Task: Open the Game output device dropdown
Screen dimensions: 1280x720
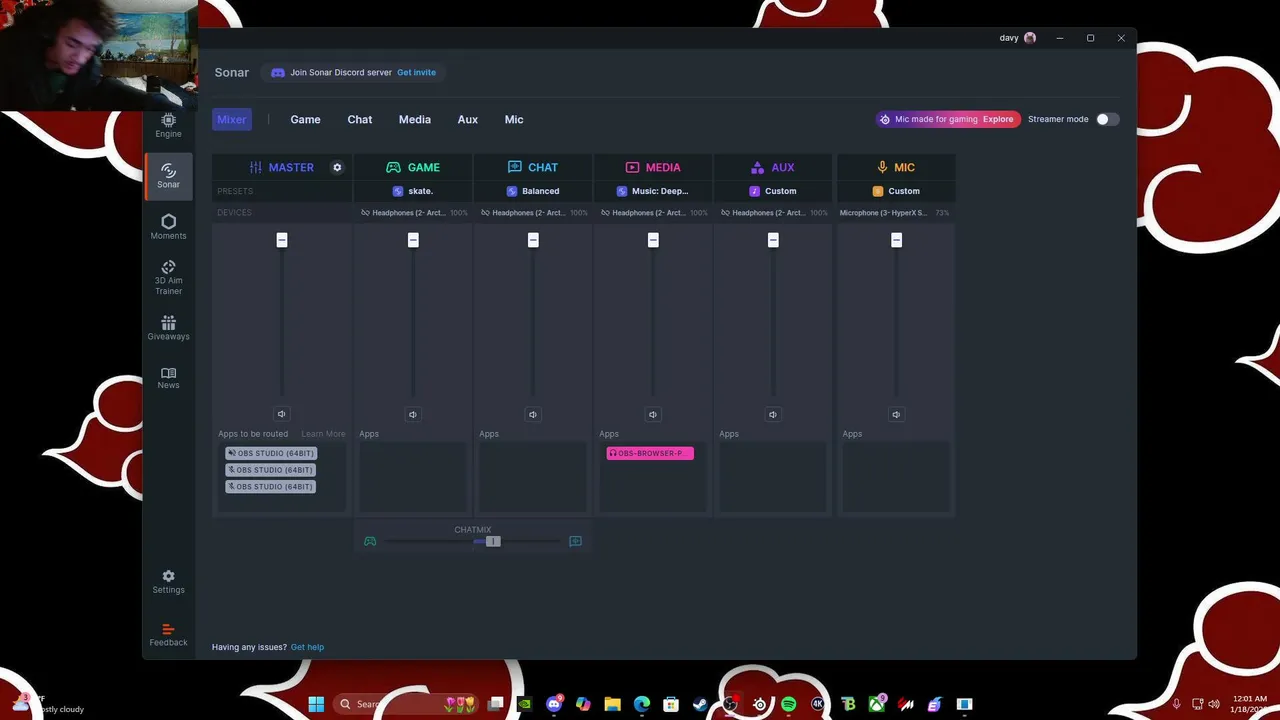Action: [414, 213]
